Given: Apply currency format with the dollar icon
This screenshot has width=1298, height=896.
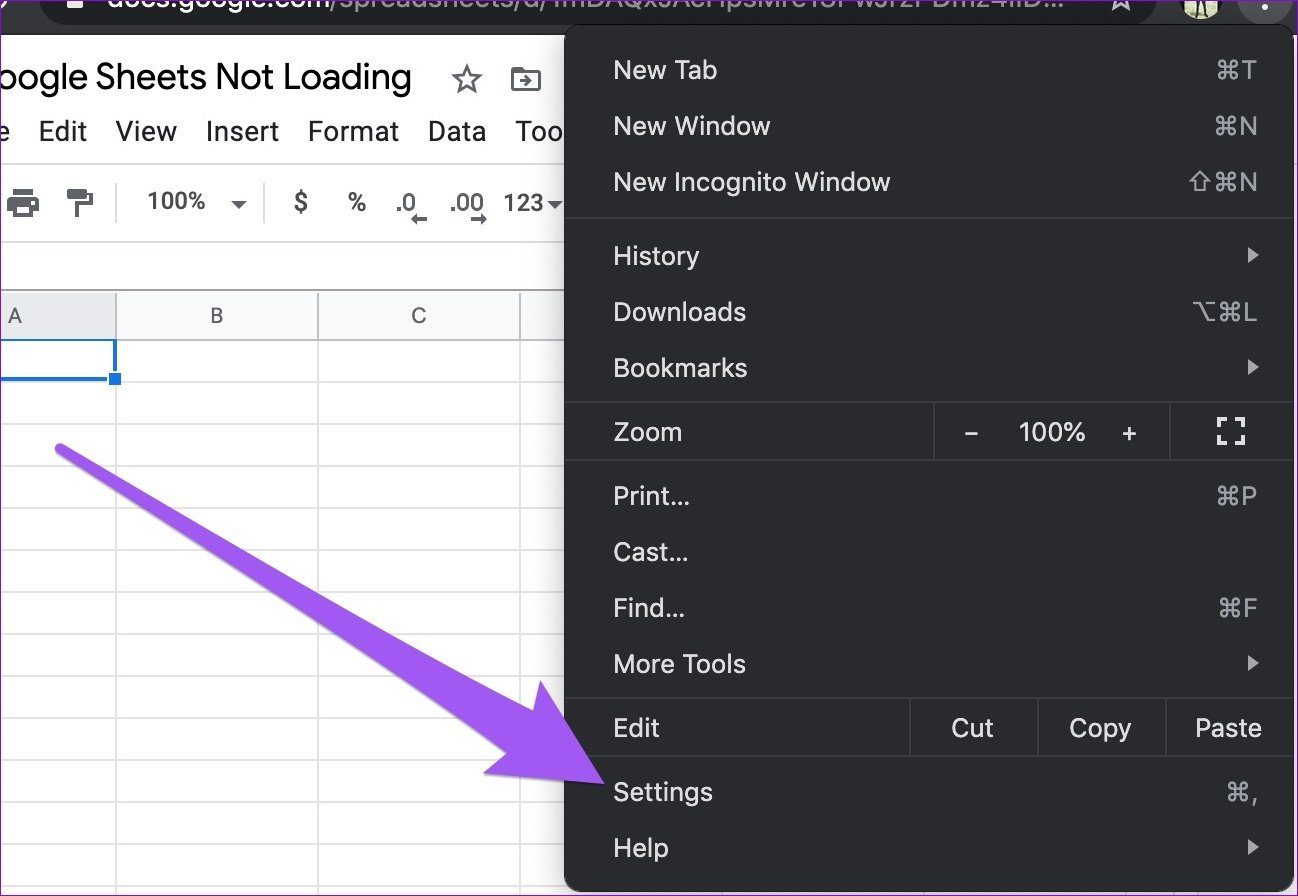Looking at the screenshot, I should tap(299, 203).
